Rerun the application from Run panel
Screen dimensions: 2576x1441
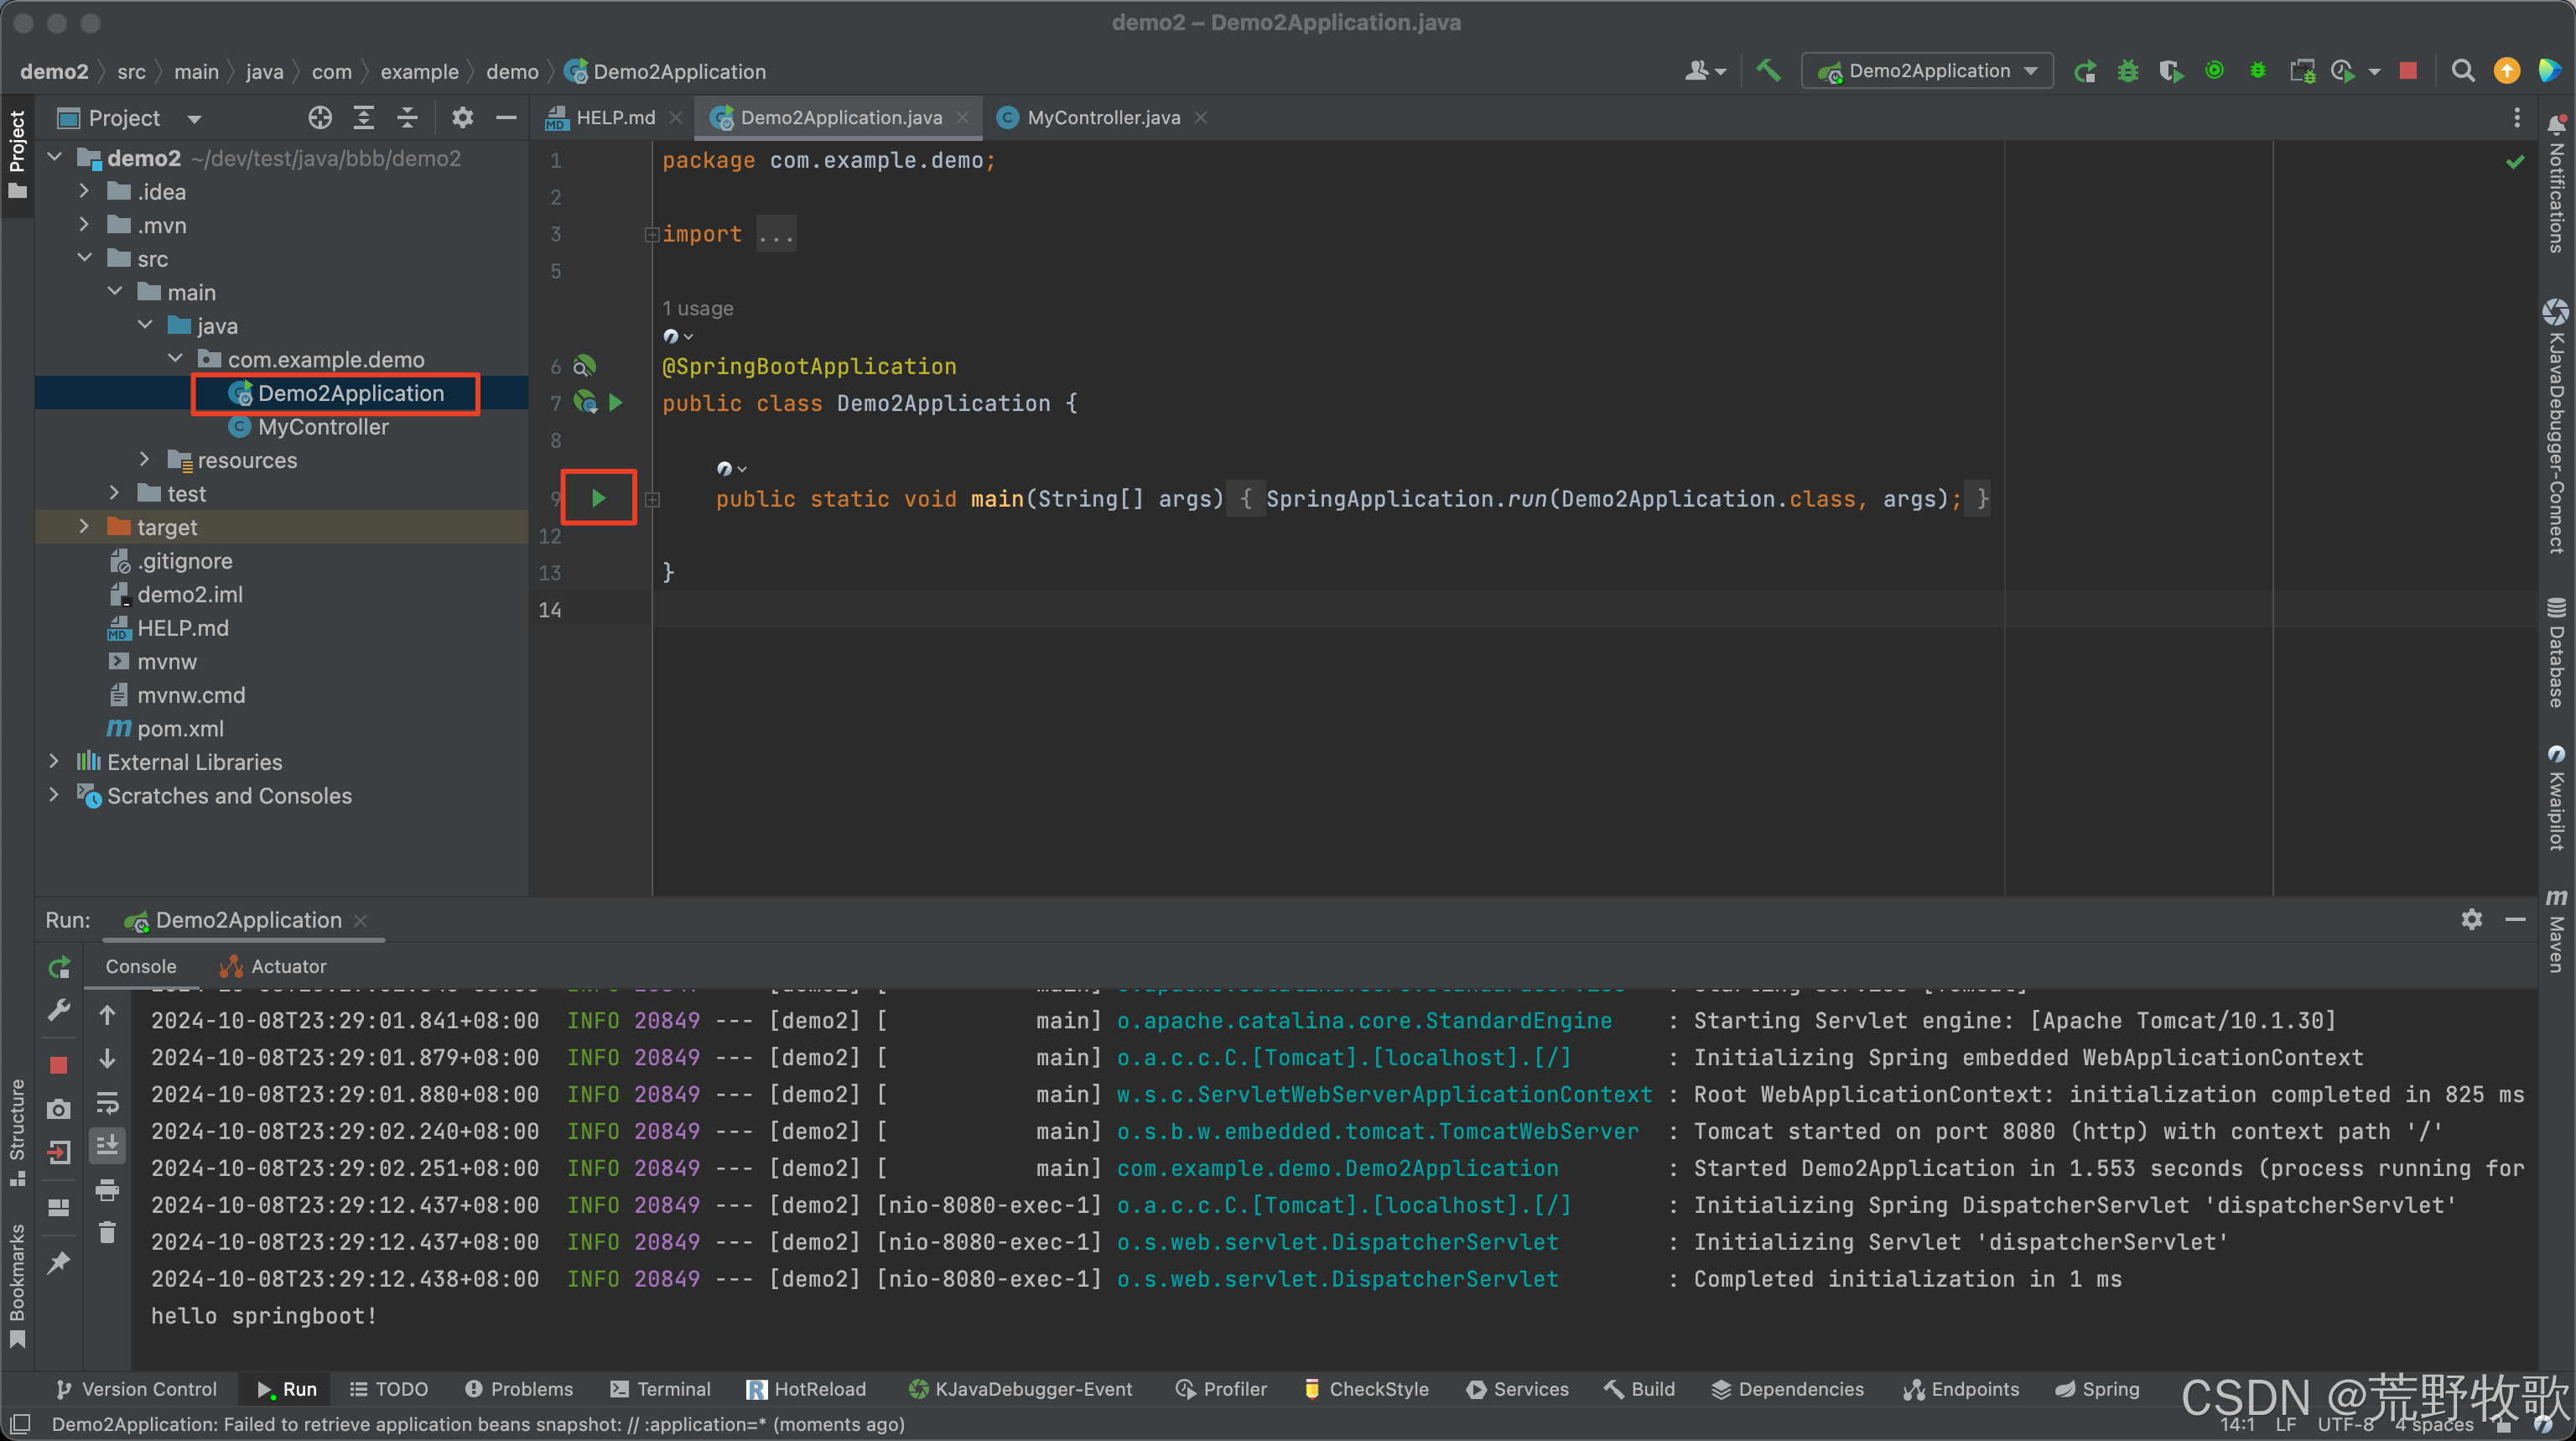(58, 966)
